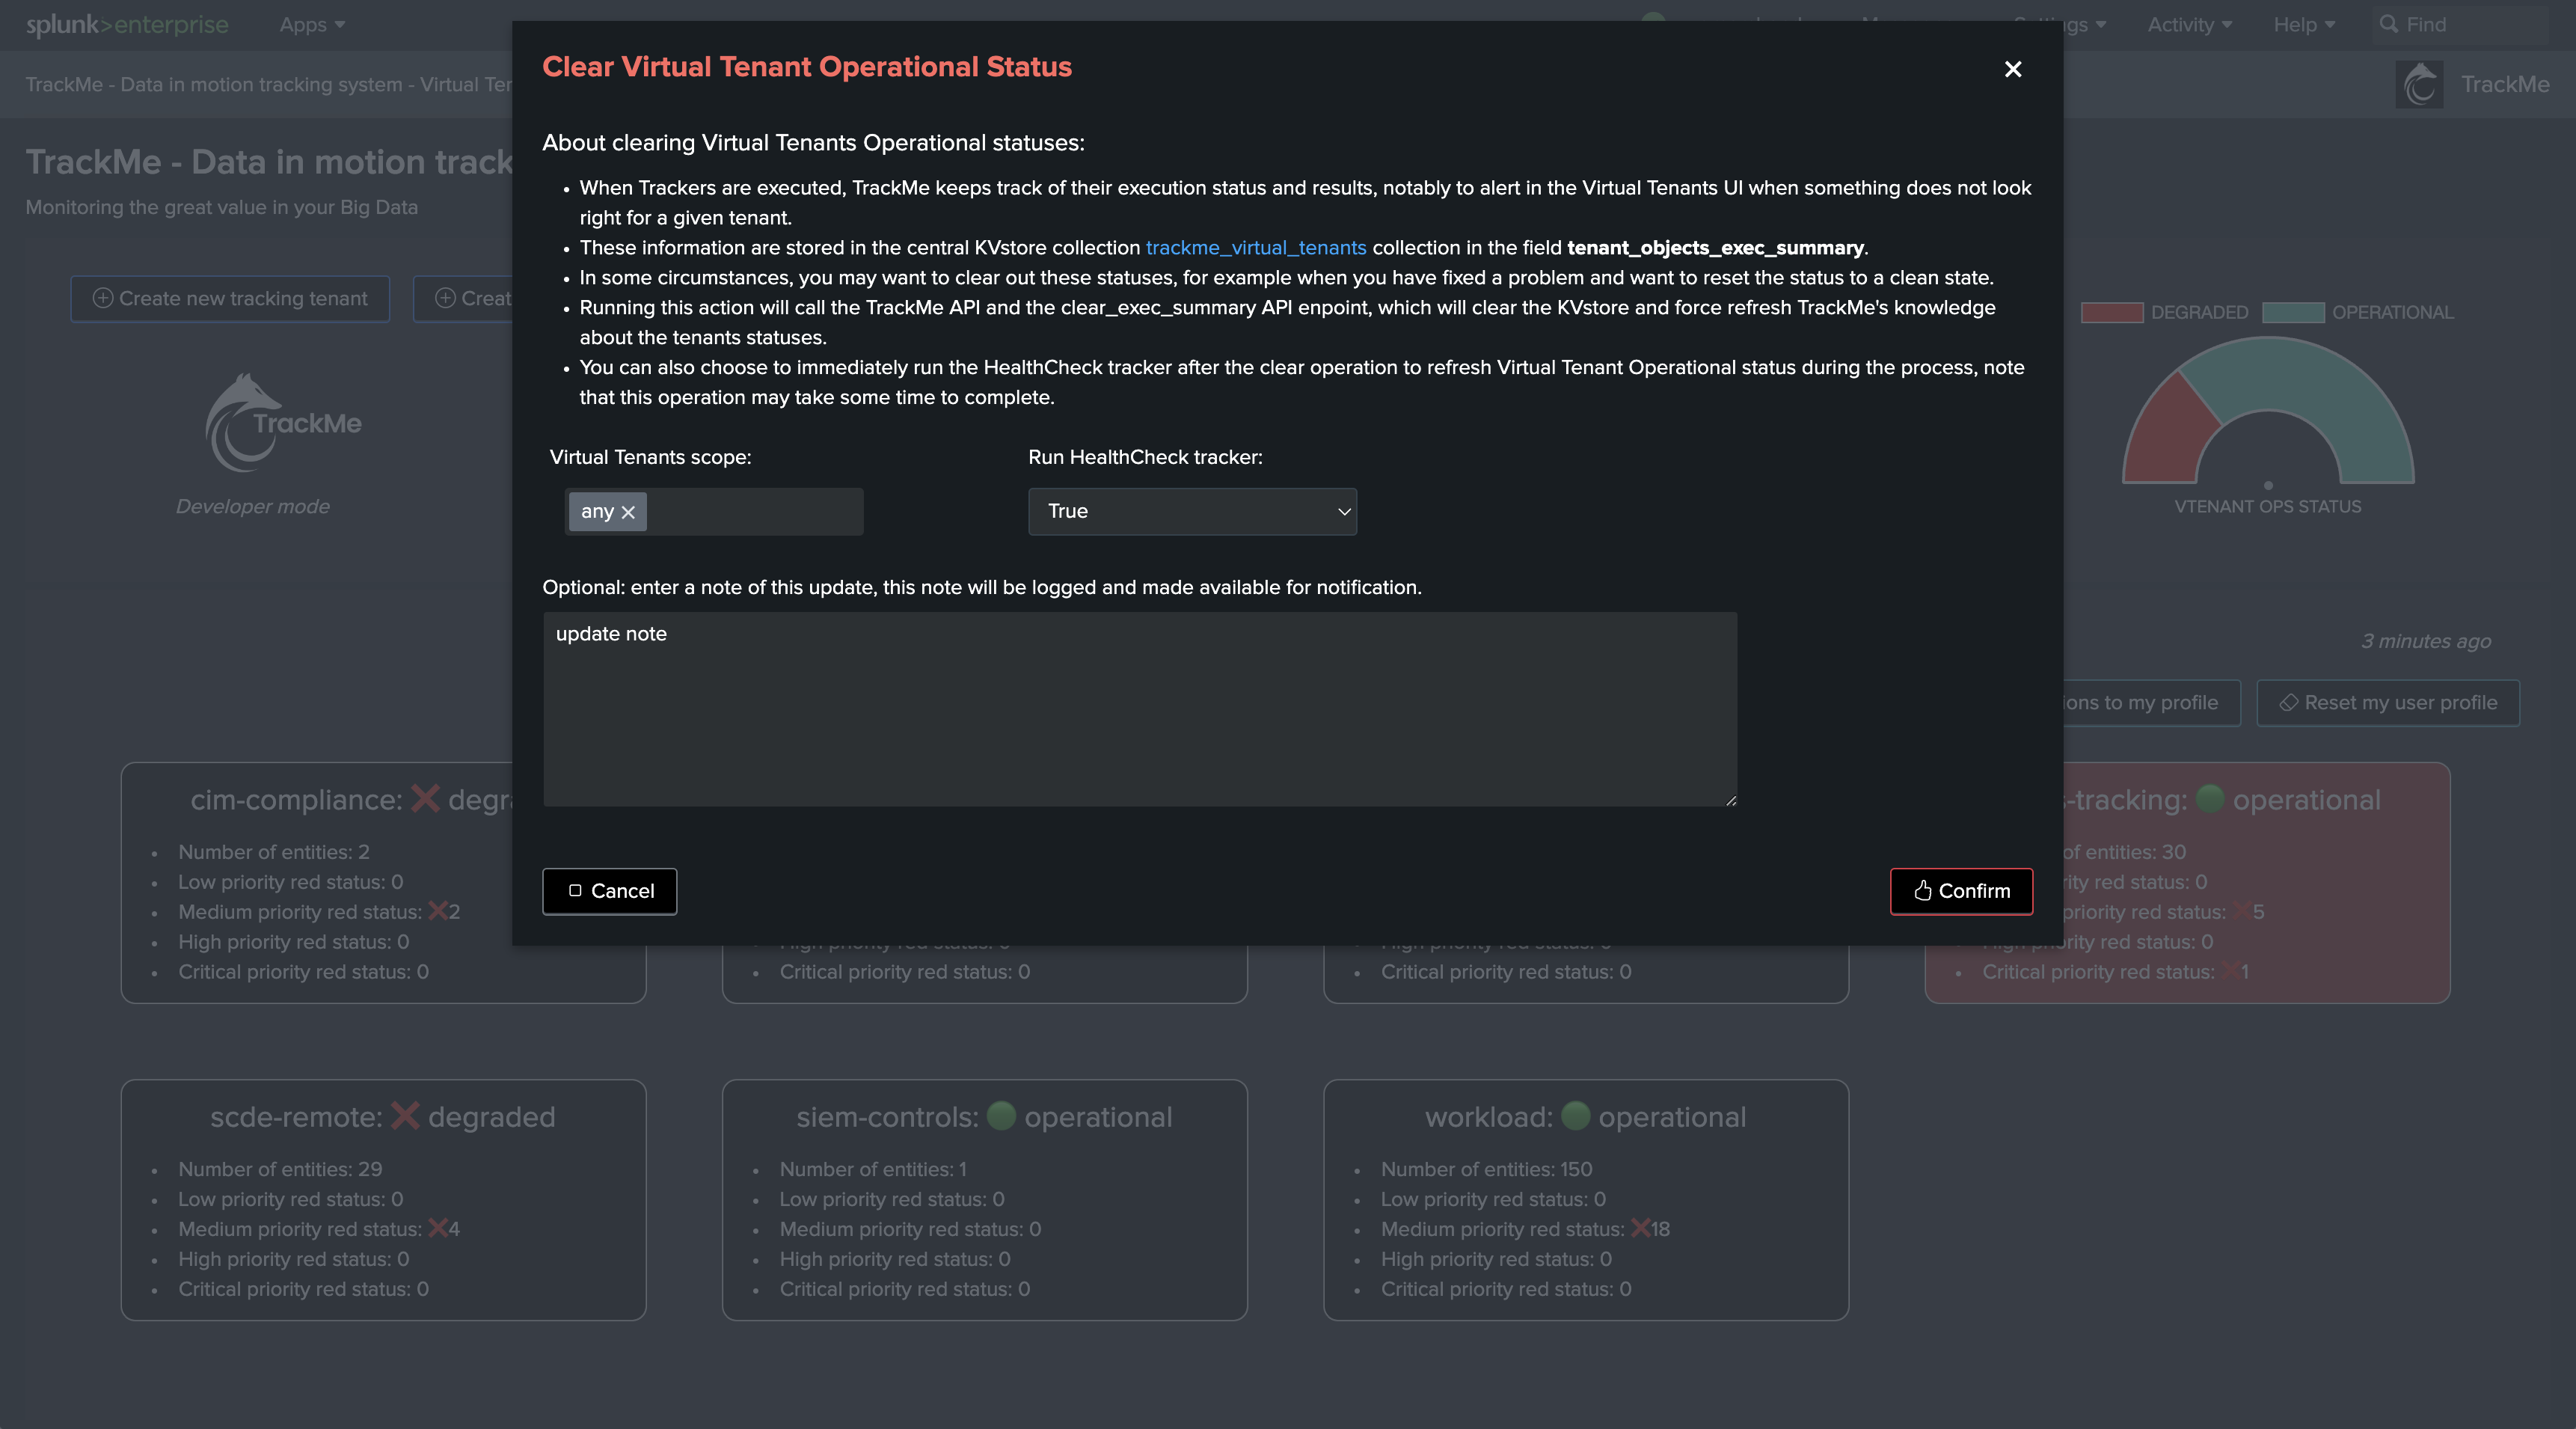Click Create new tracking tenant button
This screenshot has width=2576, height=1429.
click(230, 299)
